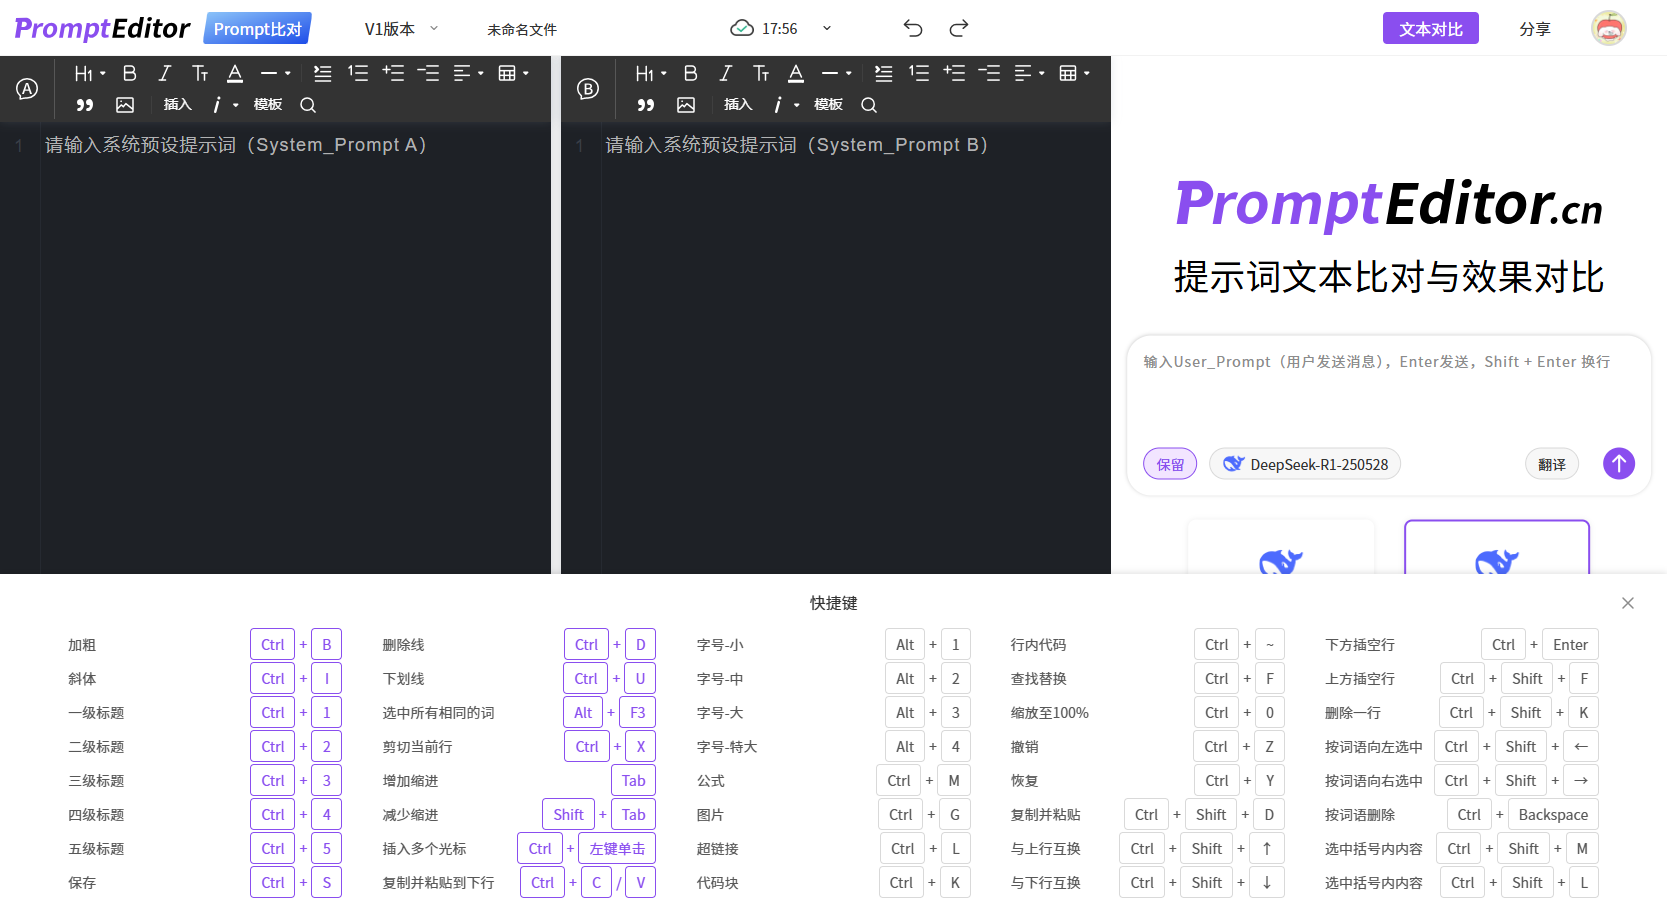Toggle bold in editor A toolbar
The width and height of the screenshot is (1667, 918).
tap(130, 73)
